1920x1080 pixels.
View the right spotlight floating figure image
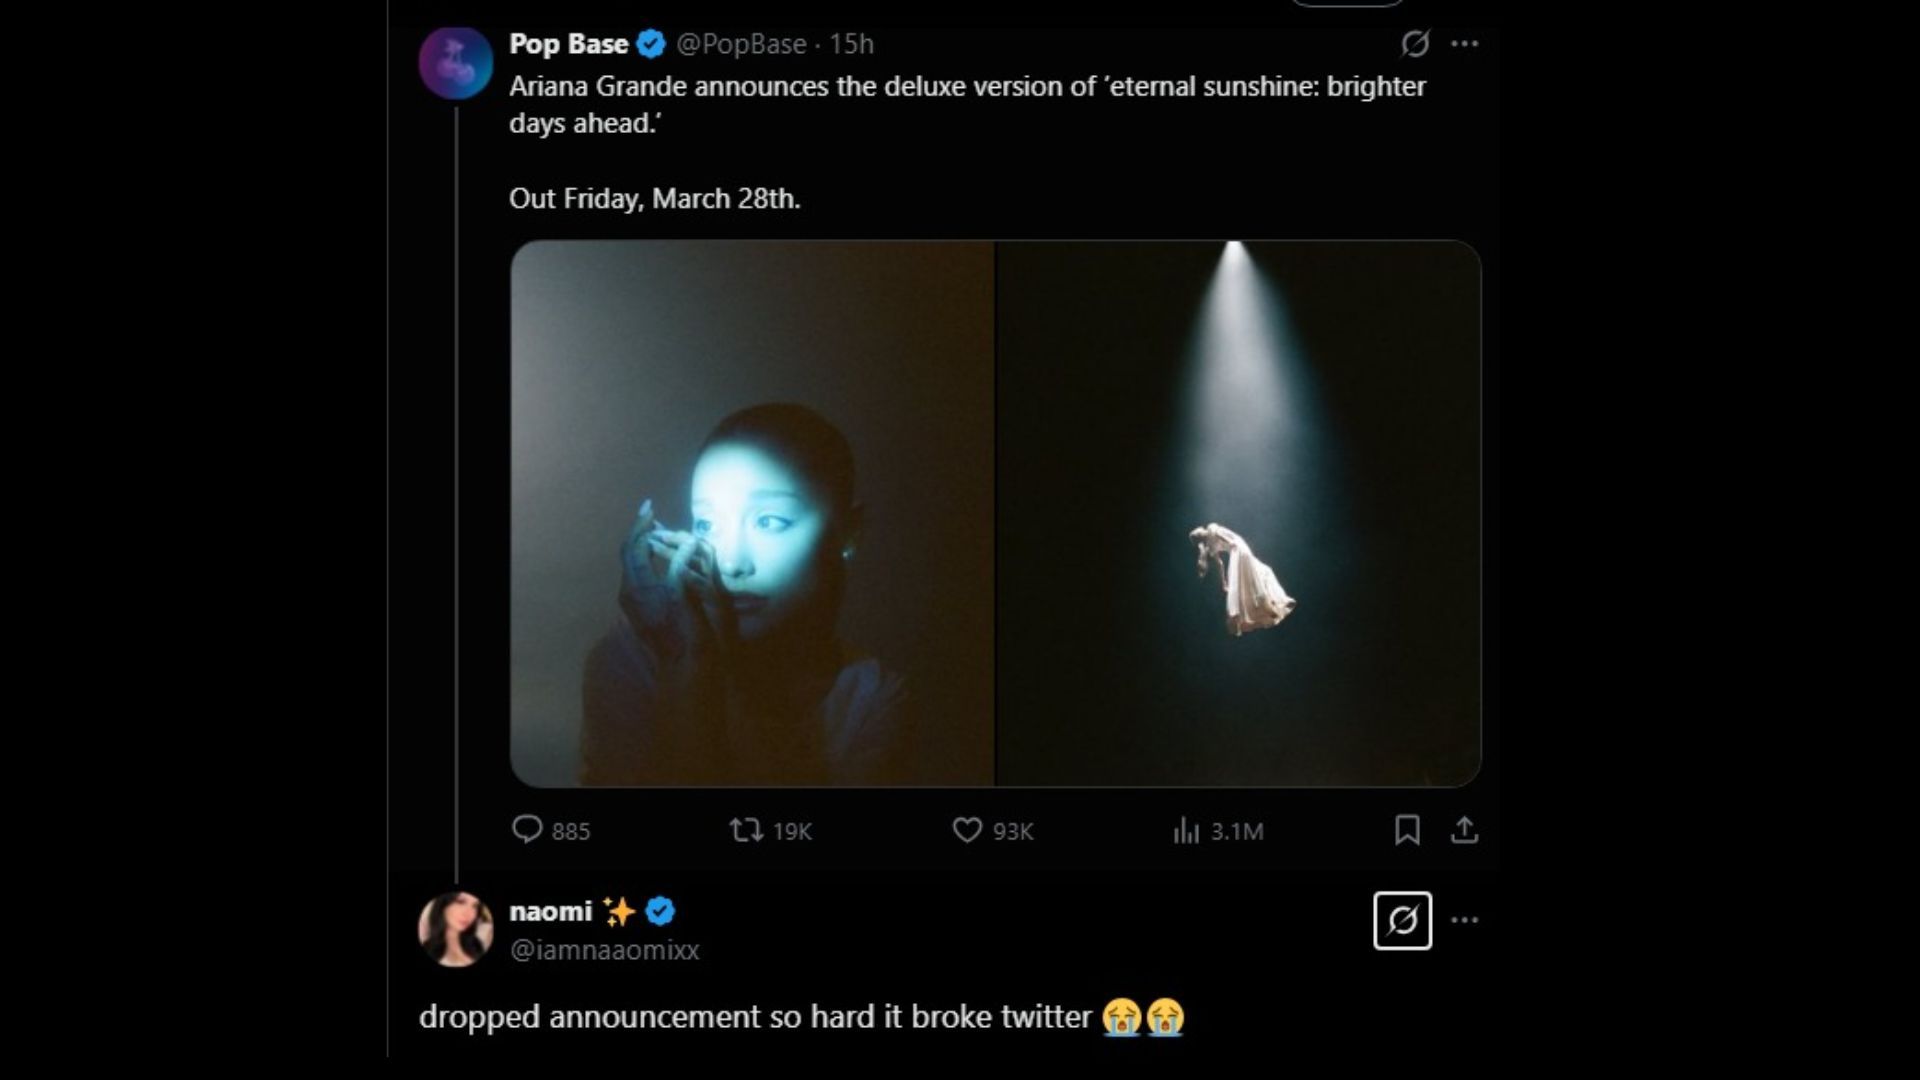[1238, 513]
